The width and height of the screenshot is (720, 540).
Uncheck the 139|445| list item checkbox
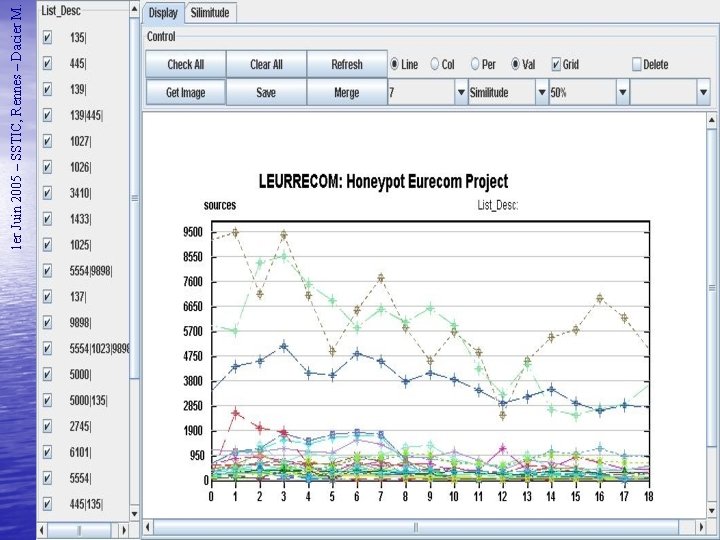point(47,115)
